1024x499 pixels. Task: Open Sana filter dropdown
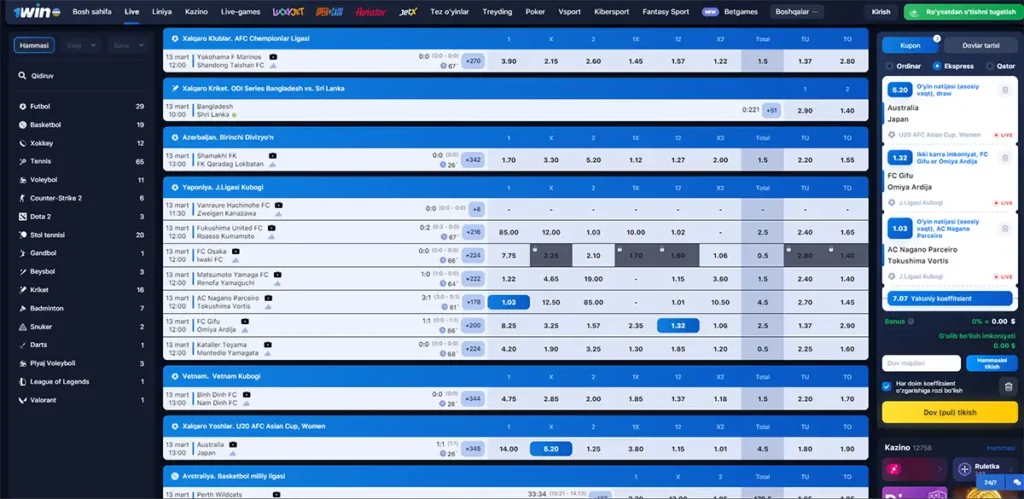pyautogui.click(x=127, y=45)
